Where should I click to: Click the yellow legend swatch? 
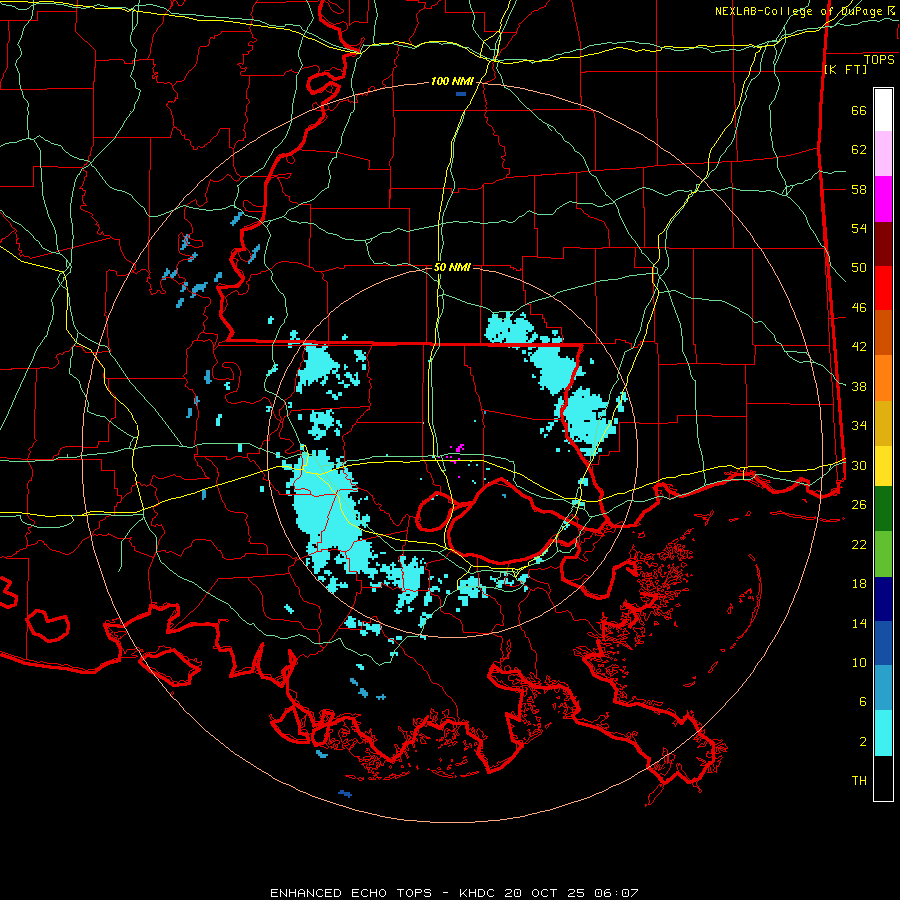[x=883, y=466]
